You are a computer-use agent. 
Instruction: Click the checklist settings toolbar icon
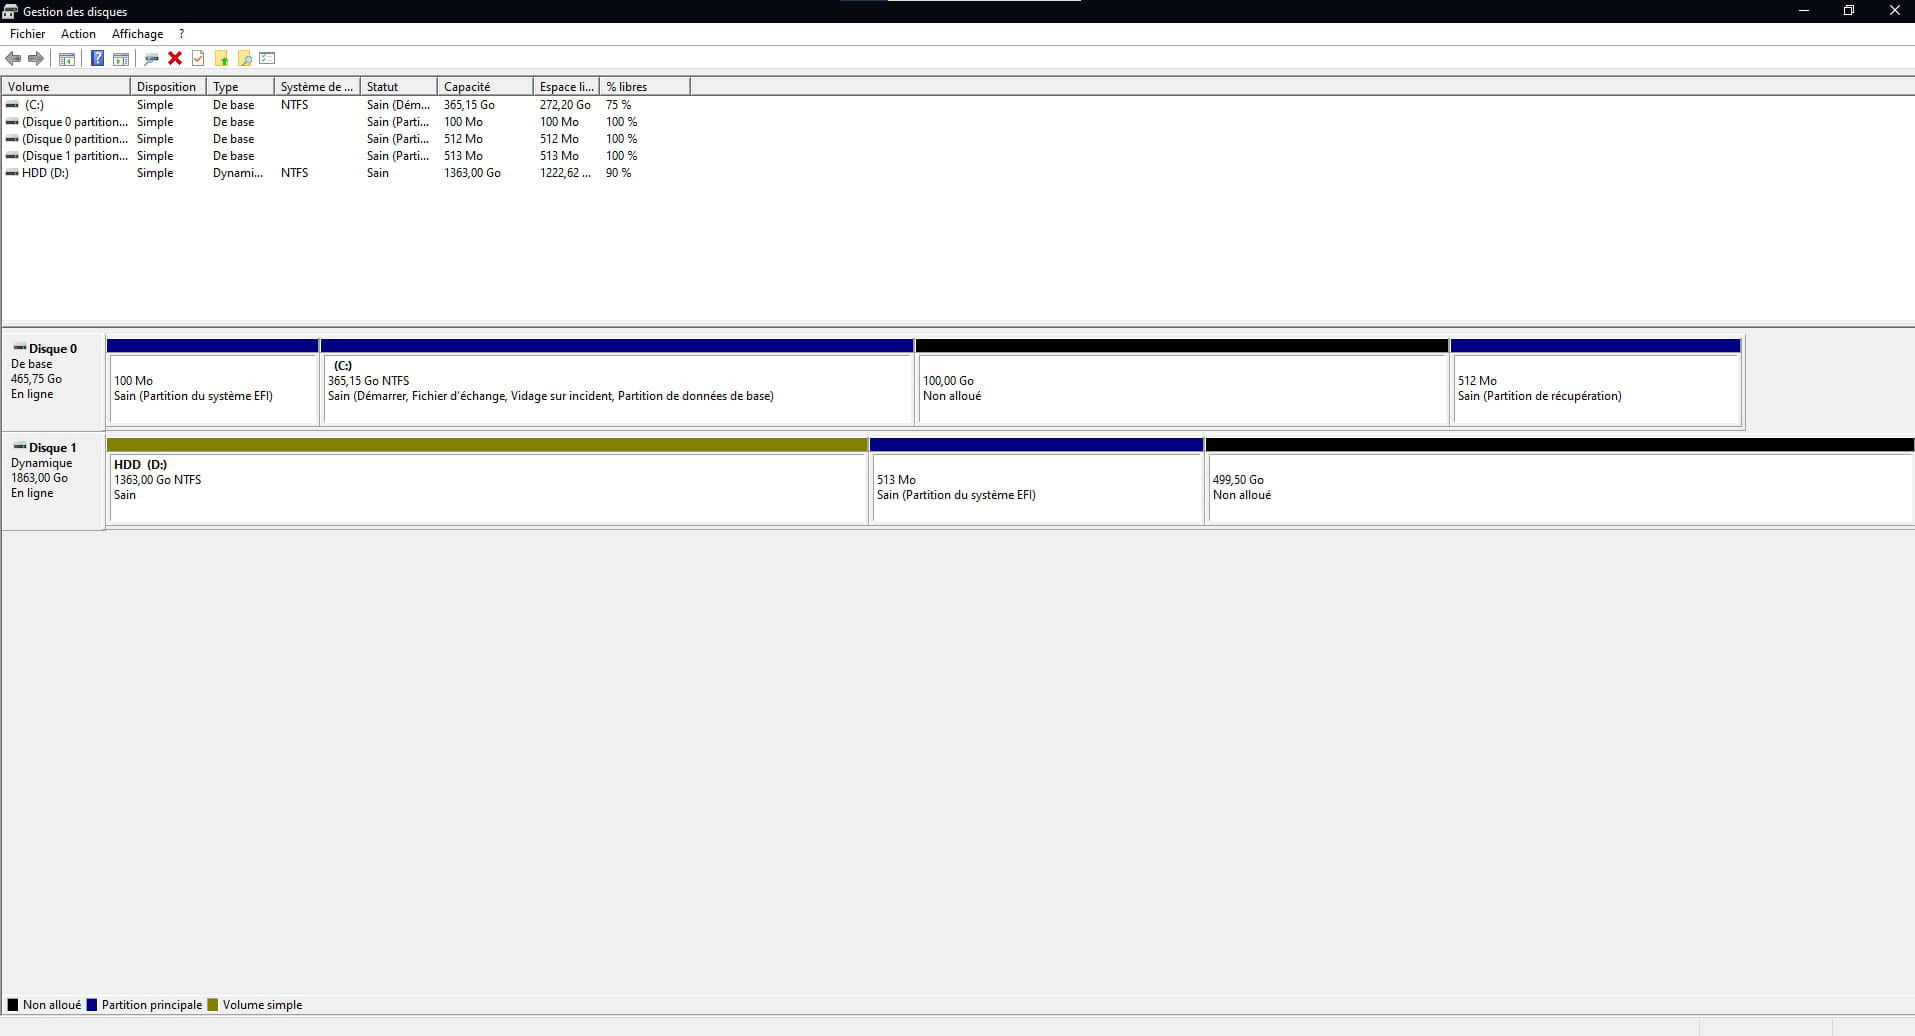click(x=267, y=59)
